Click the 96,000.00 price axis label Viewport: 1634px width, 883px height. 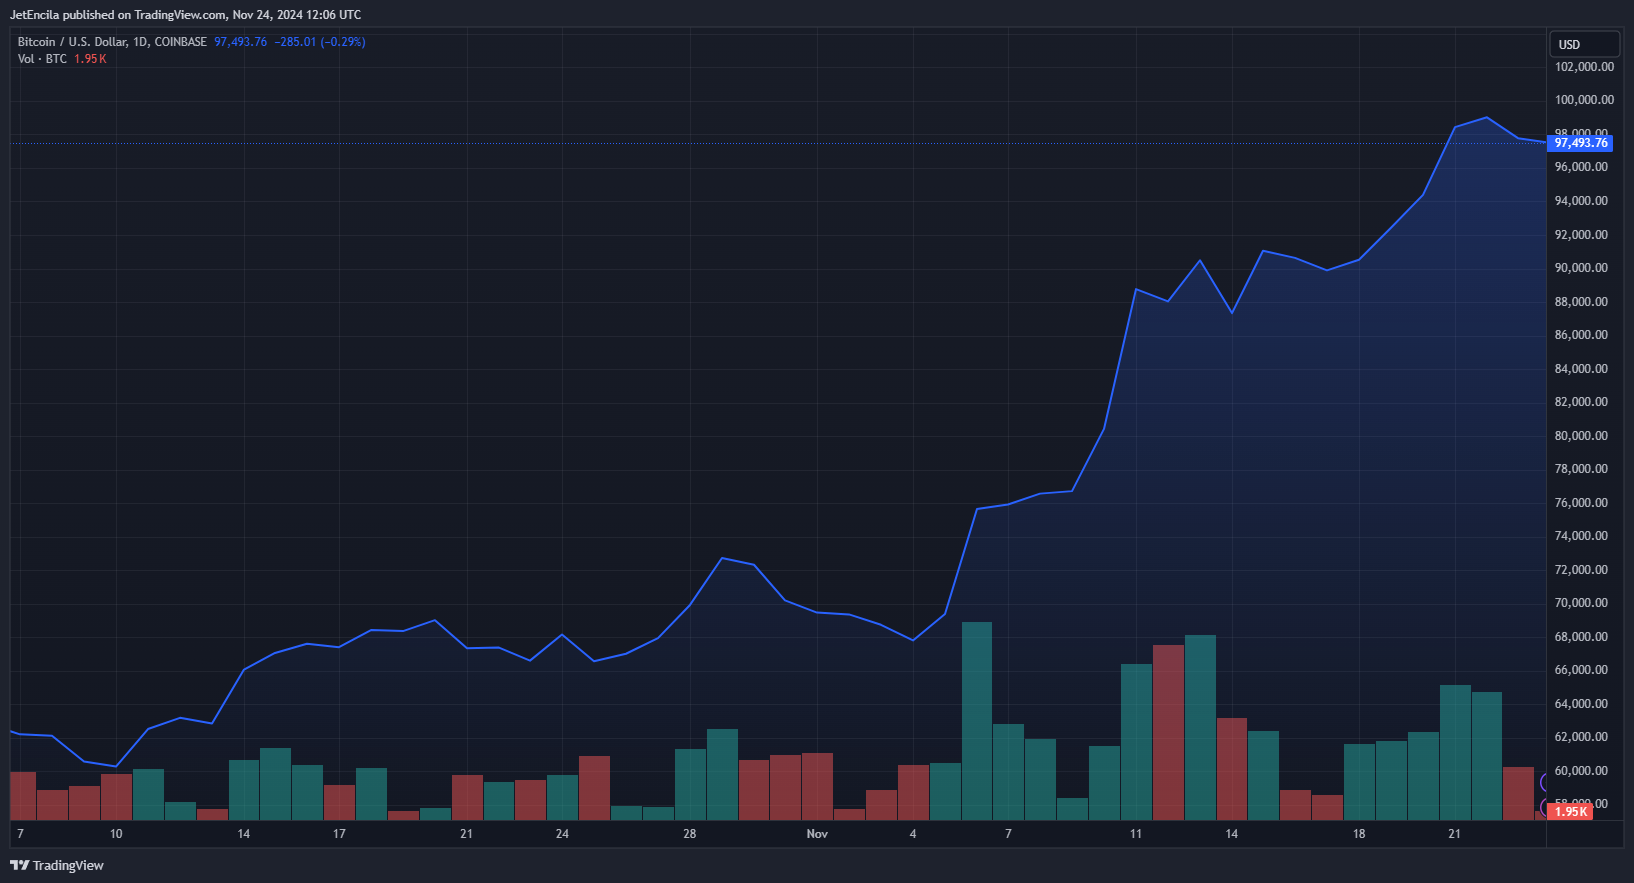[x=1581, y=167]
